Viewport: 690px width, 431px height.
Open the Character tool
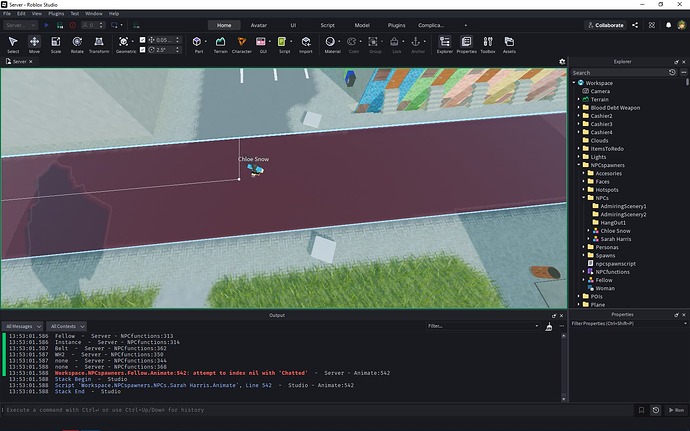pyautogui.click(x=242, y=44)
